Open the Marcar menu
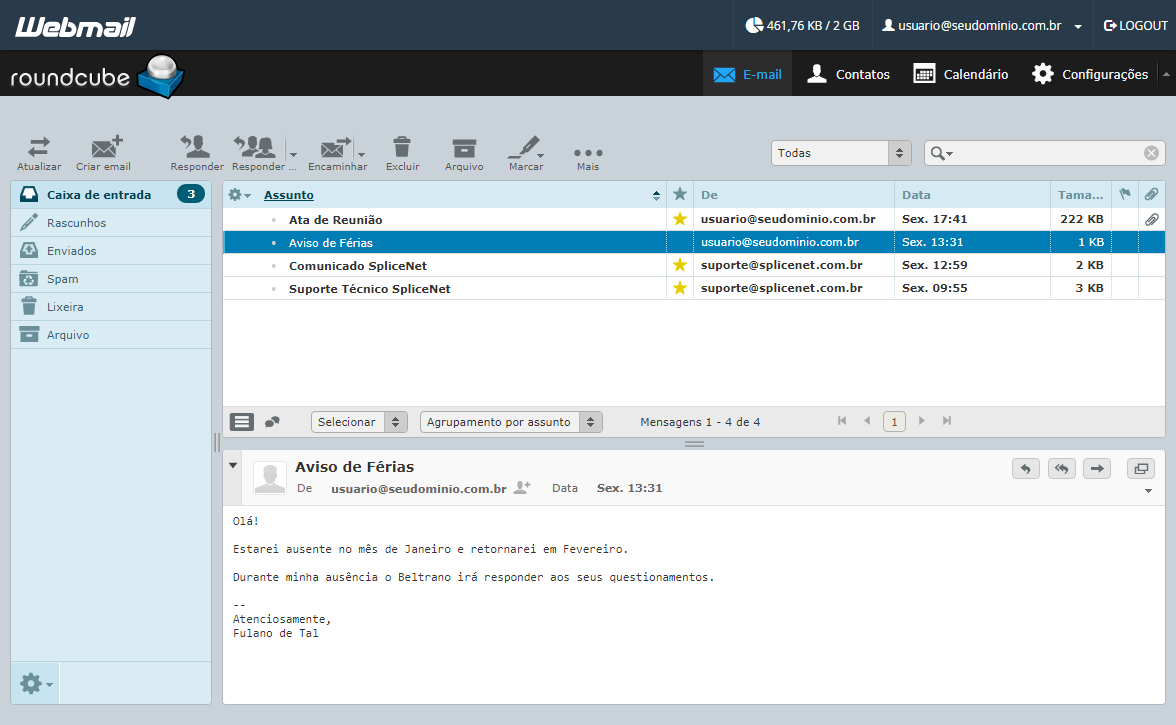Image resolution: width=1176 pixels, height=725 pixels. pos(526,153)
